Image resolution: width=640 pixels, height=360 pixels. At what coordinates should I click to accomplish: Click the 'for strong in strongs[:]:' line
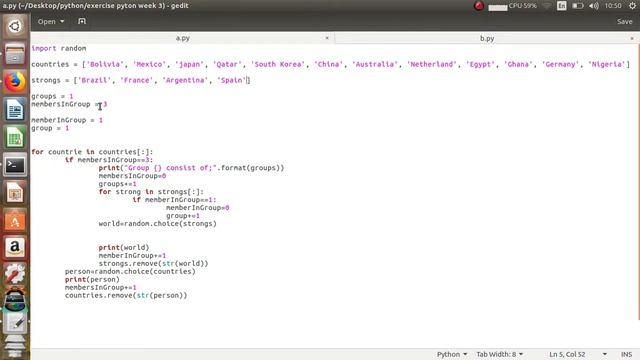coord(151,192)
